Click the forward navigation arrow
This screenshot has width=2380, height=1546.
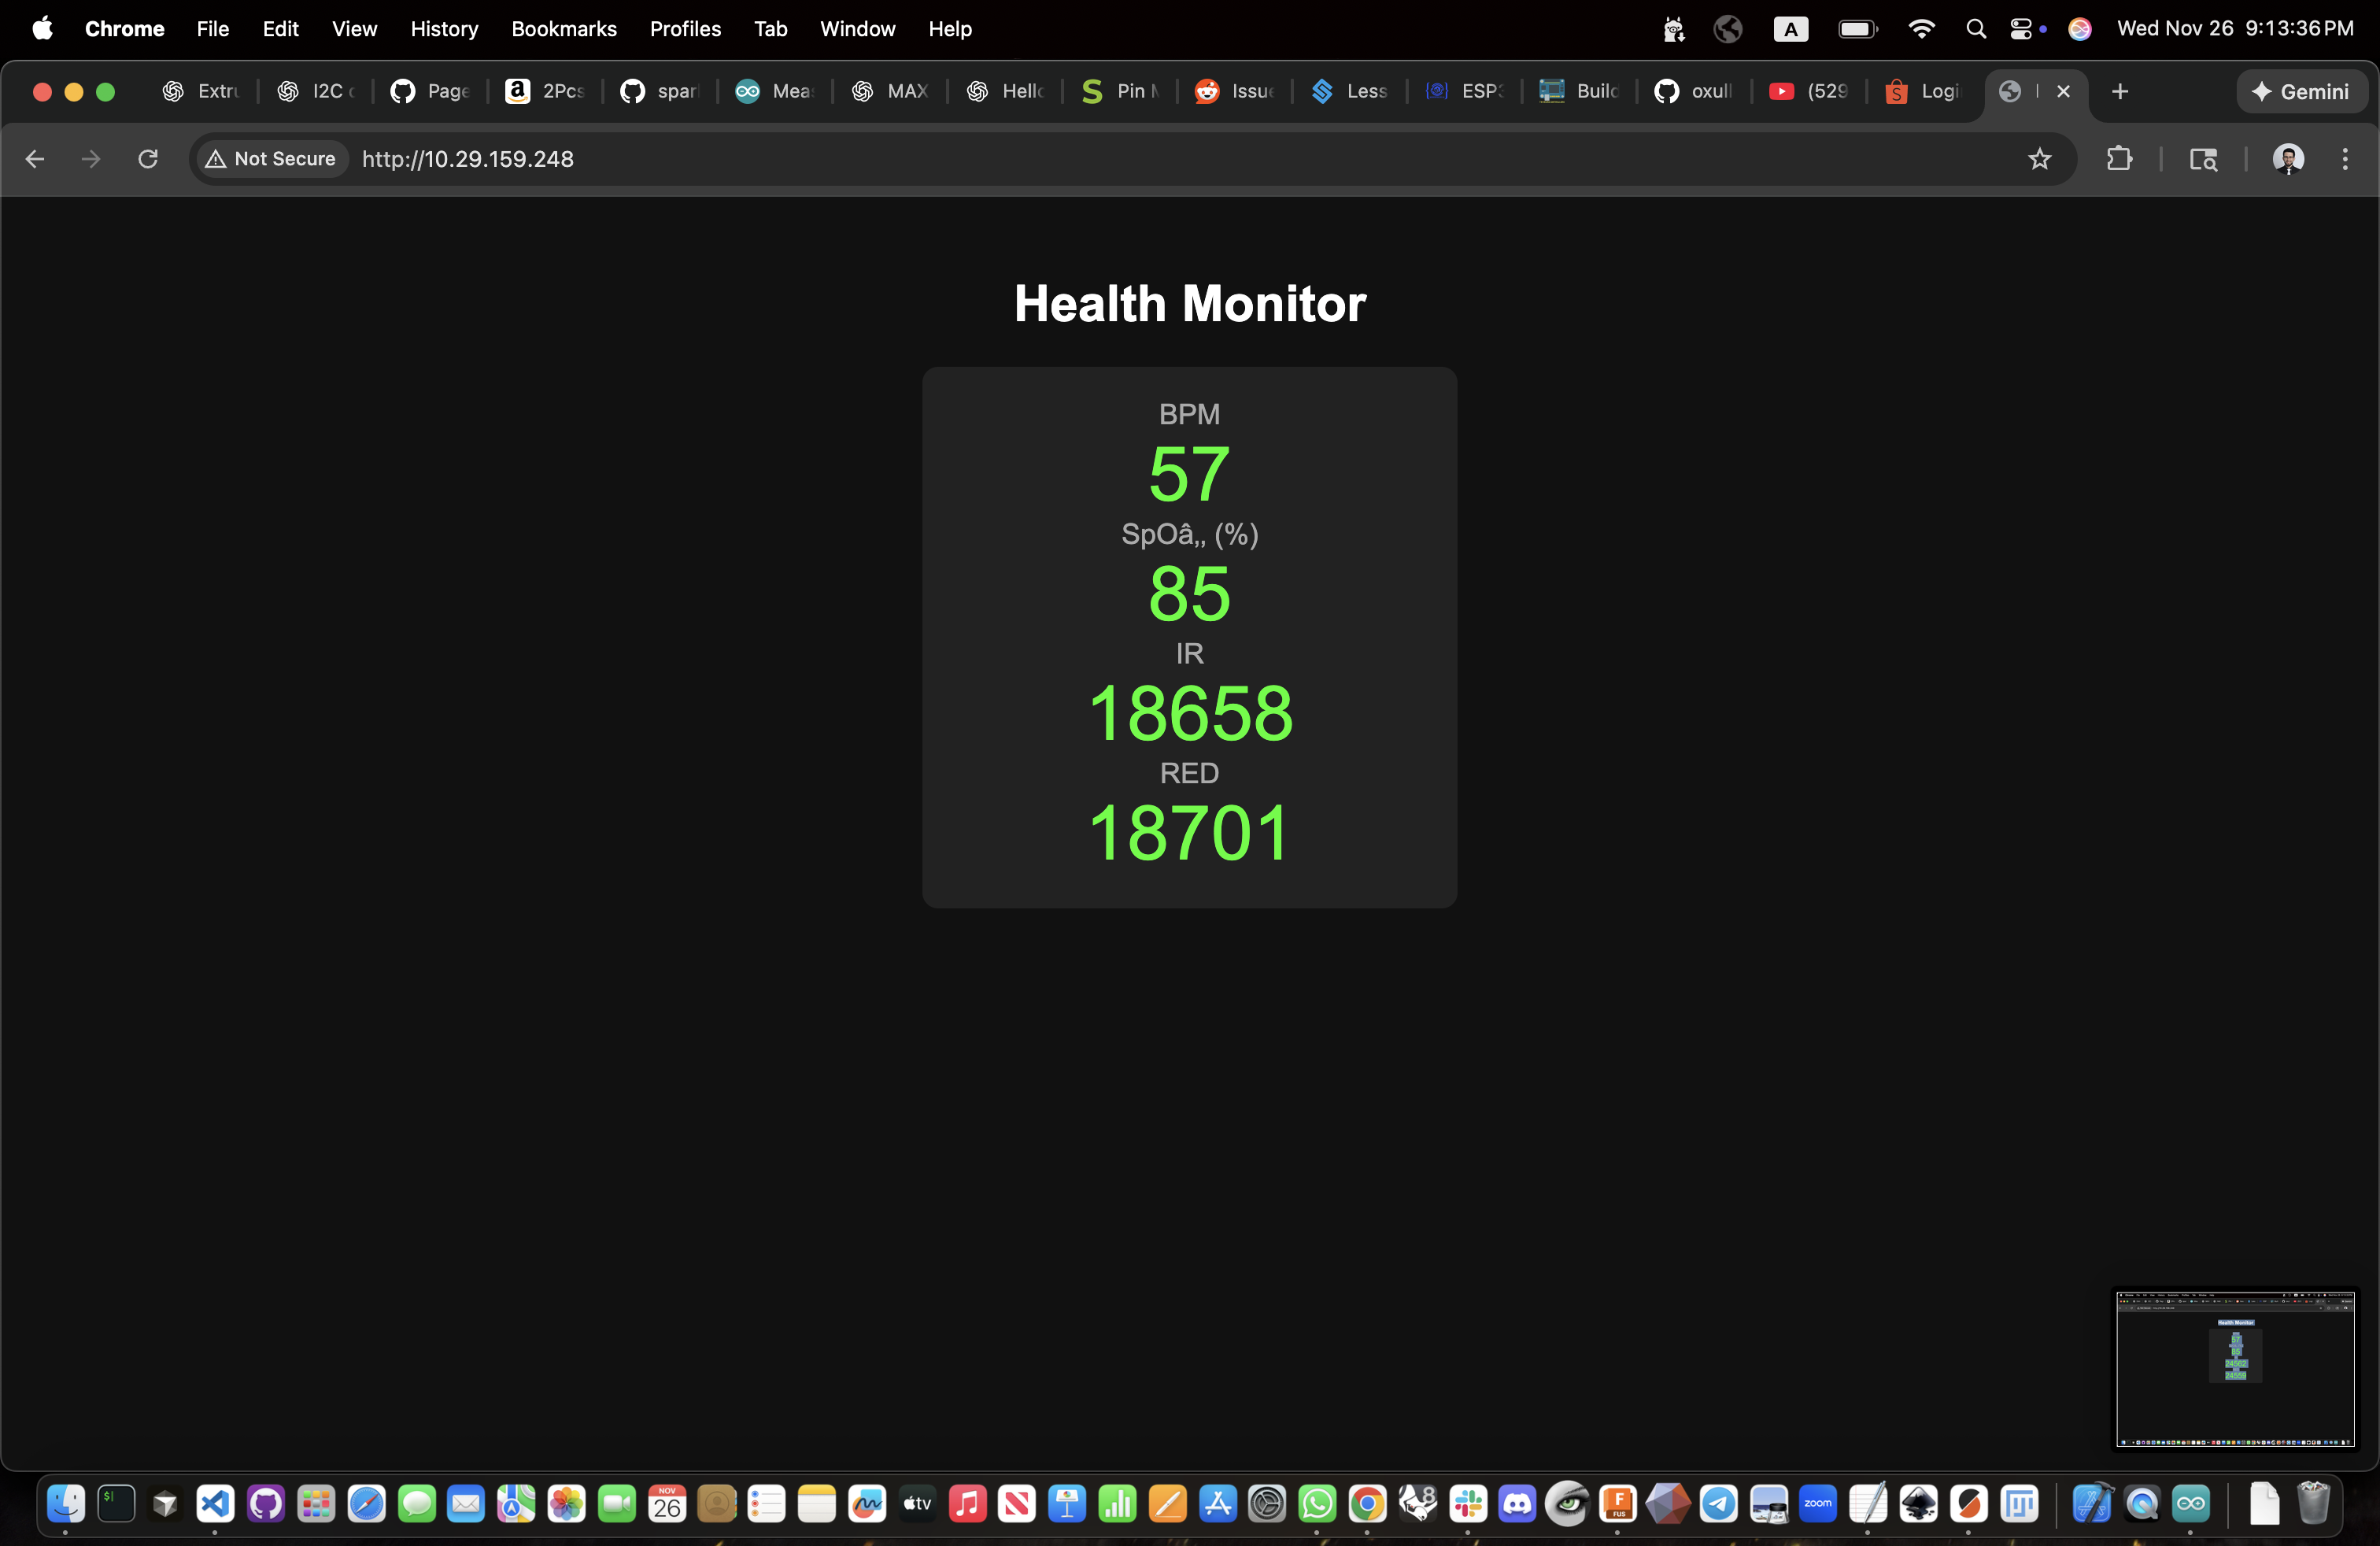(90, 159)
